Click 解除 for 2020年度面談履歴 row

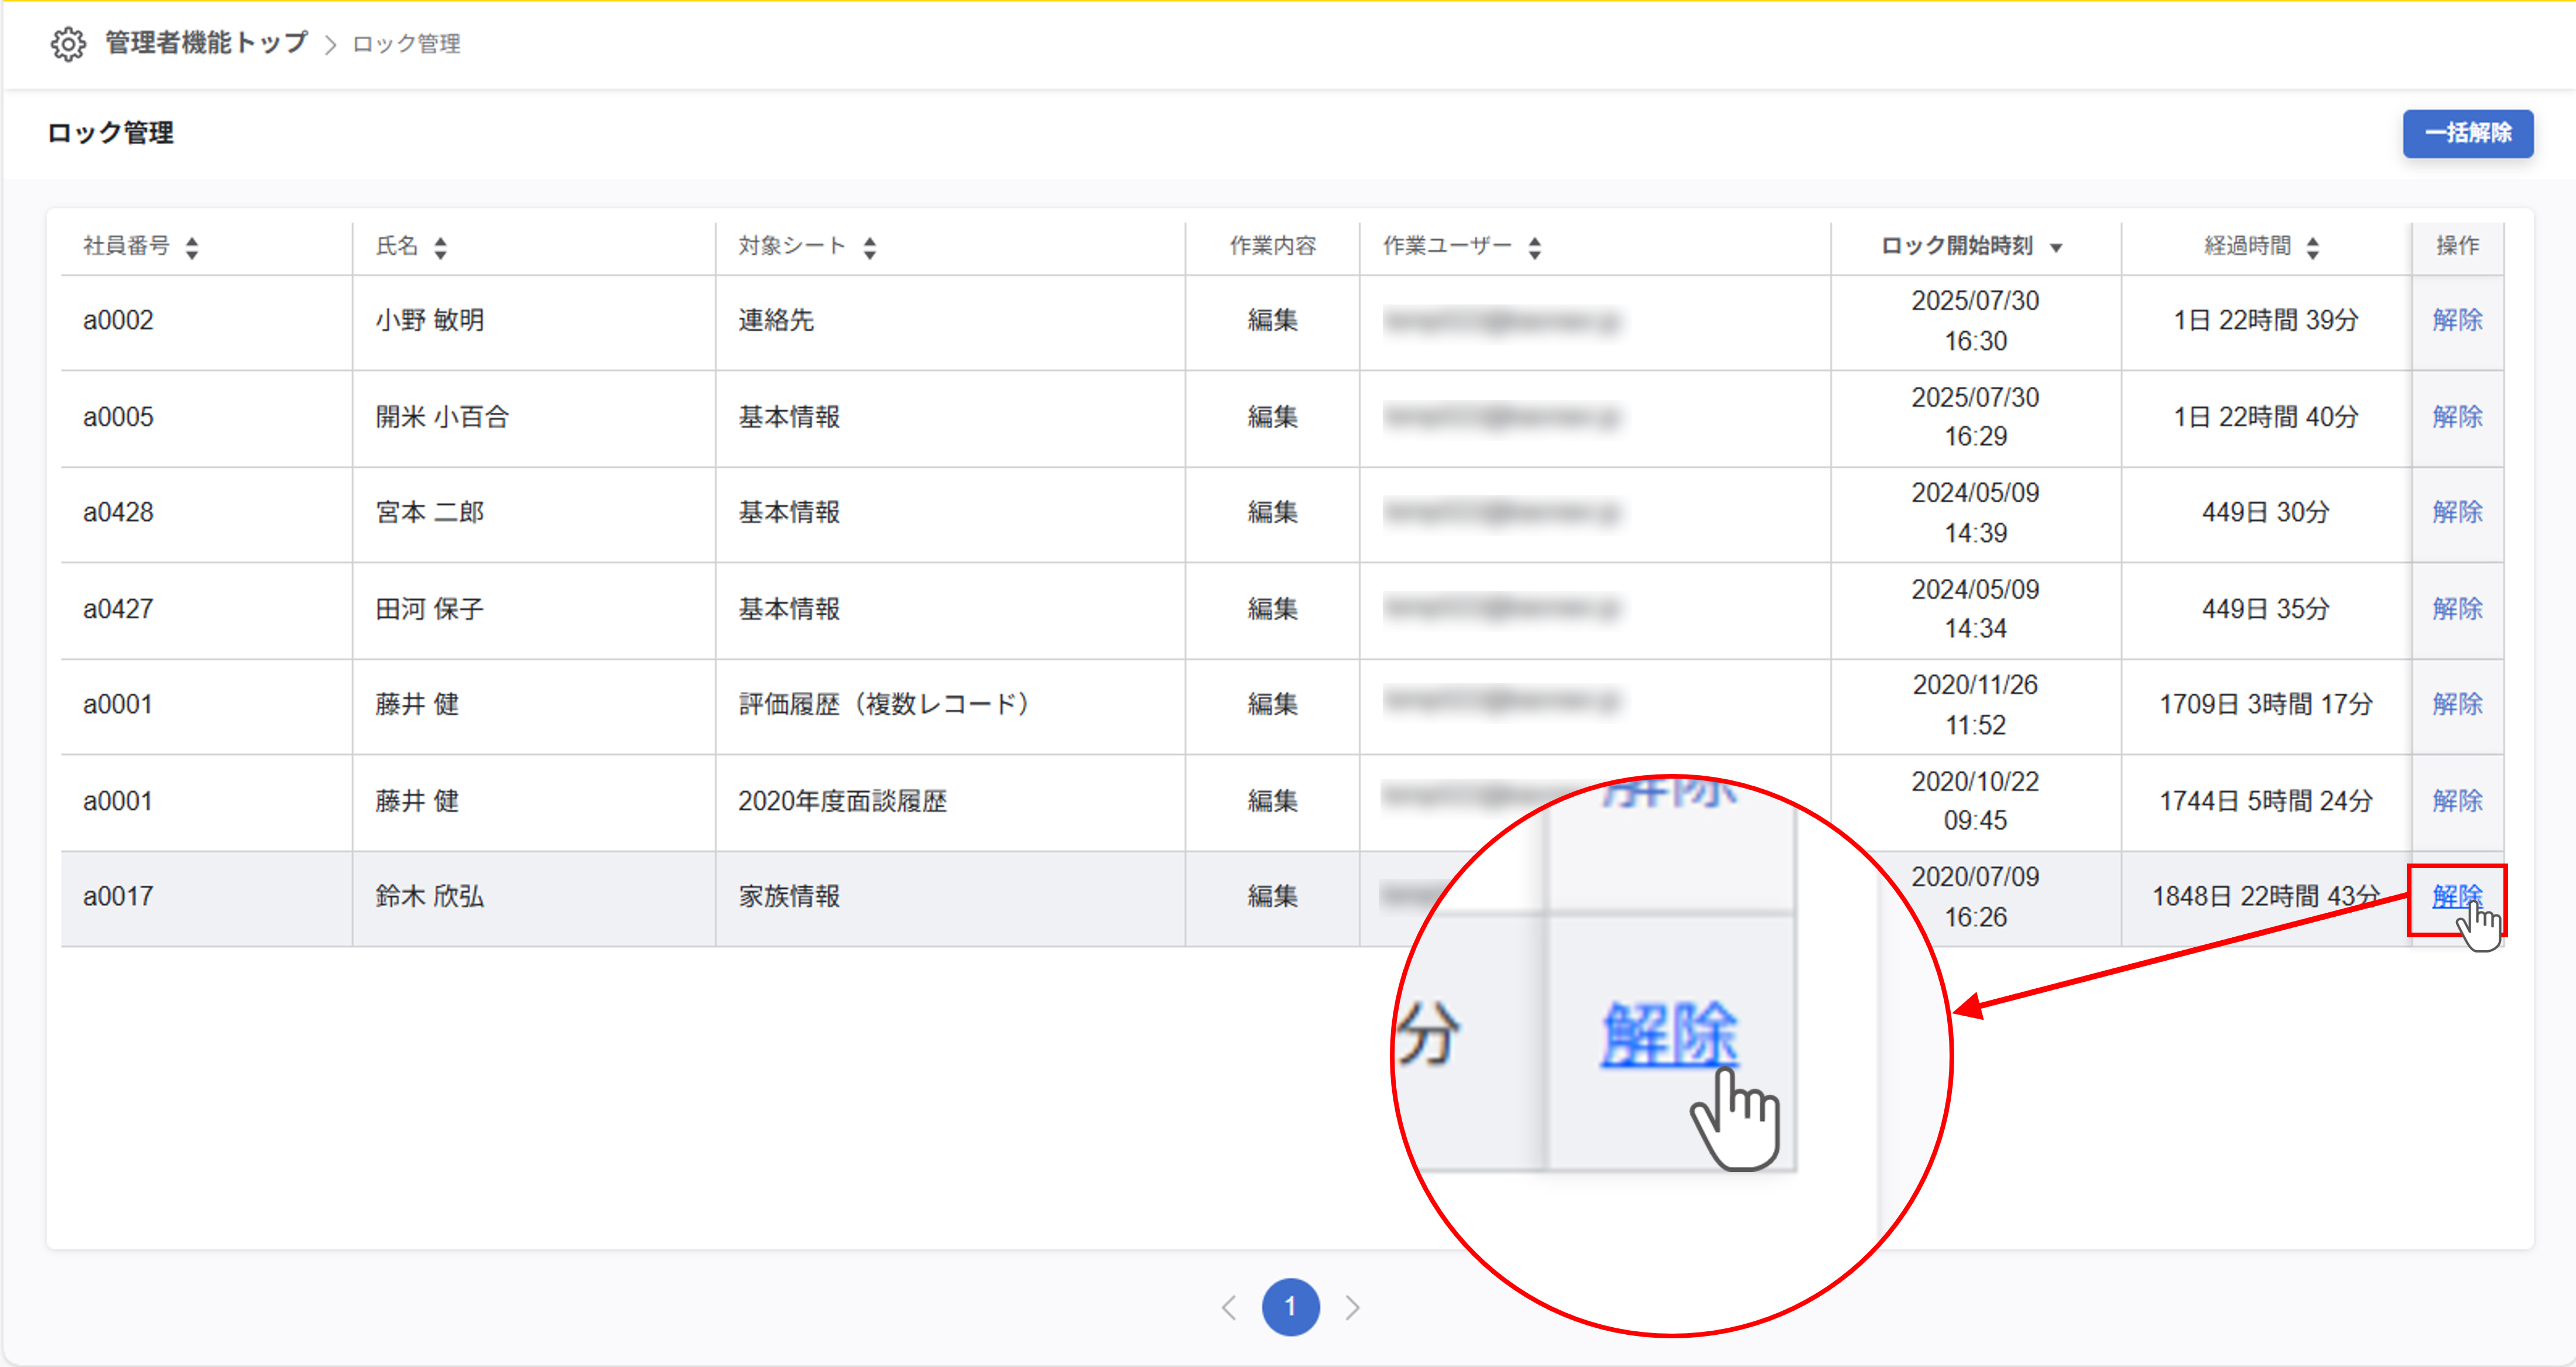(x=2457, y=800)
